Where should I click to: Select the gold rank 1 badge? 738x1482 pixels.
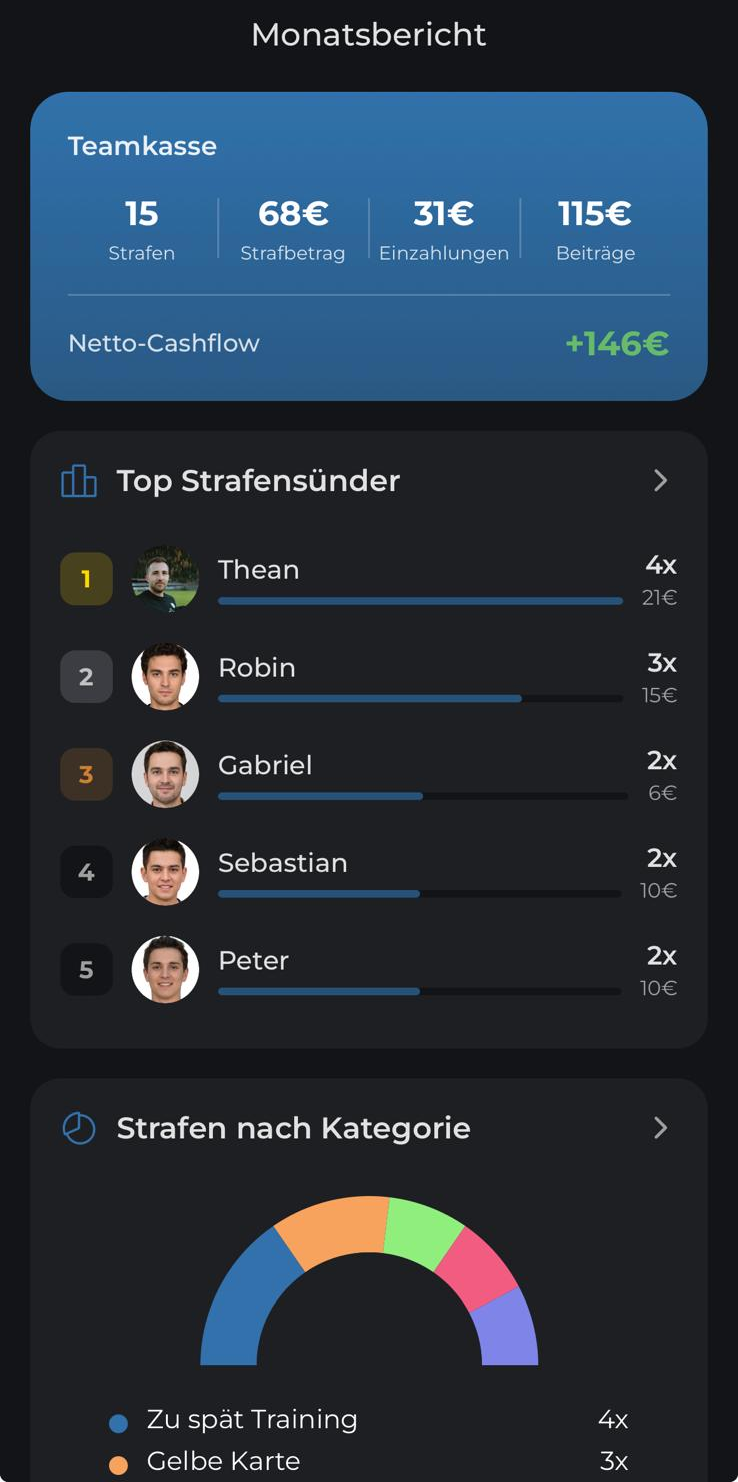pyautogui.click(x=86, y=579)
